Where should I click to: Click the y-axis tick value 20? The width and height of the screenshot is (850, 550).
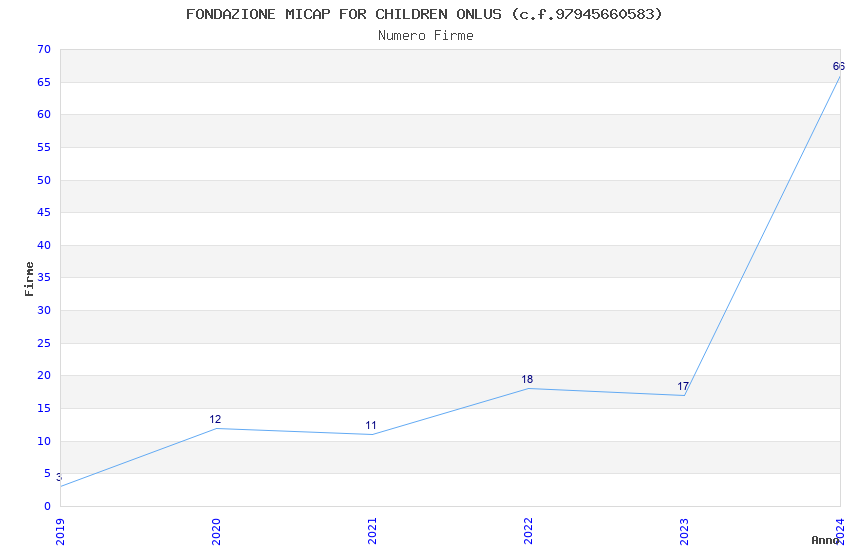pos(44,376)
